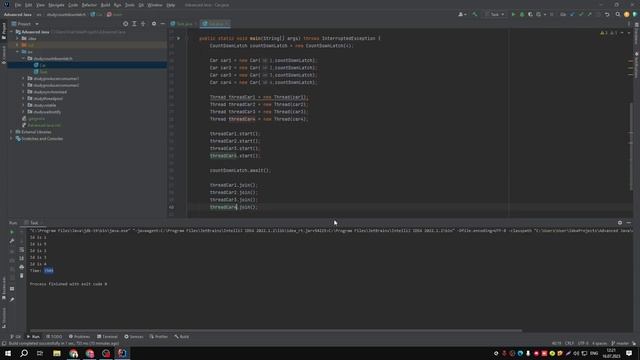The width and height of the screenshot is (640, 360).
Task: Click Clear All trash icon in Run console
Action: (22, 276)
